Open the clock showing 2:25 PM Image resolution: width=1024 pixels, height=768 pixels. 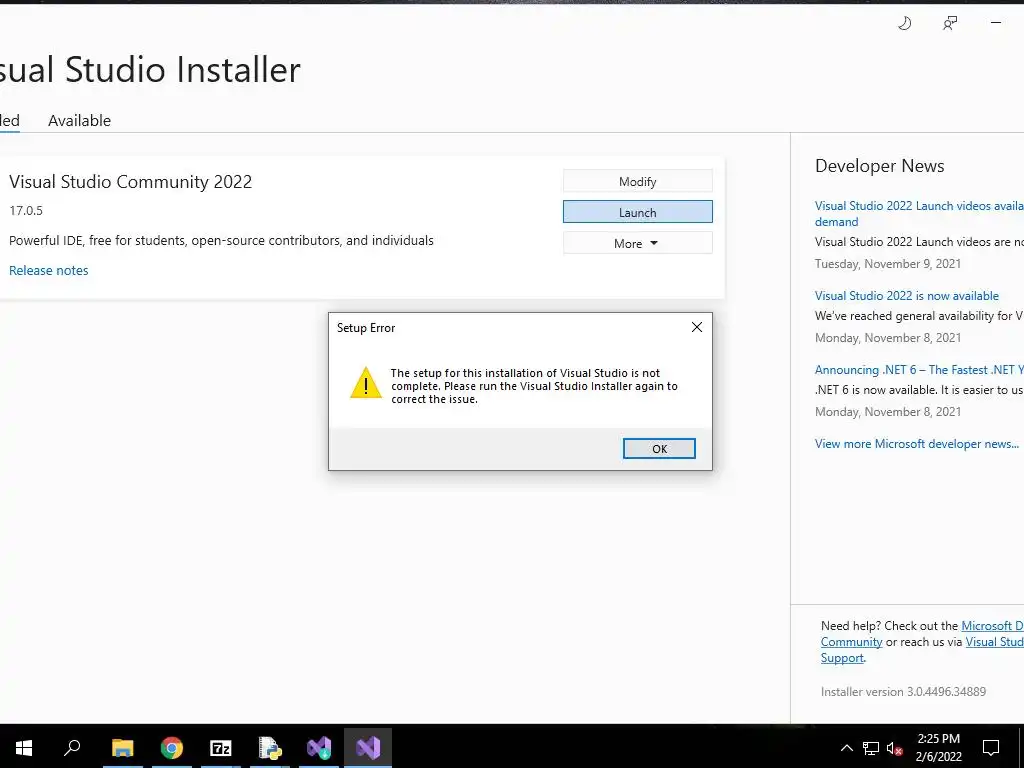coord(938,748)
